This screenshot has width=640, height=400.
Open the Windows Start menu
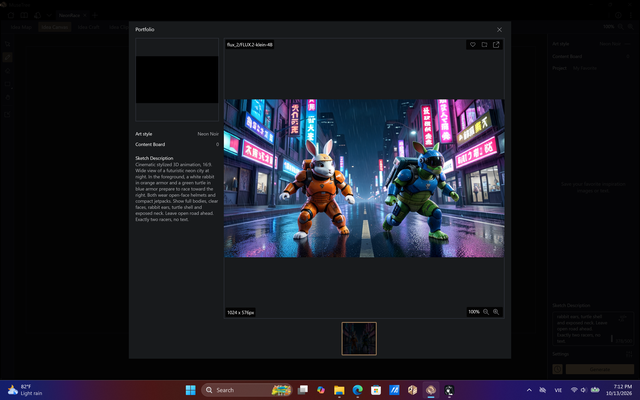pyautogui.click(x=191, y=390)
